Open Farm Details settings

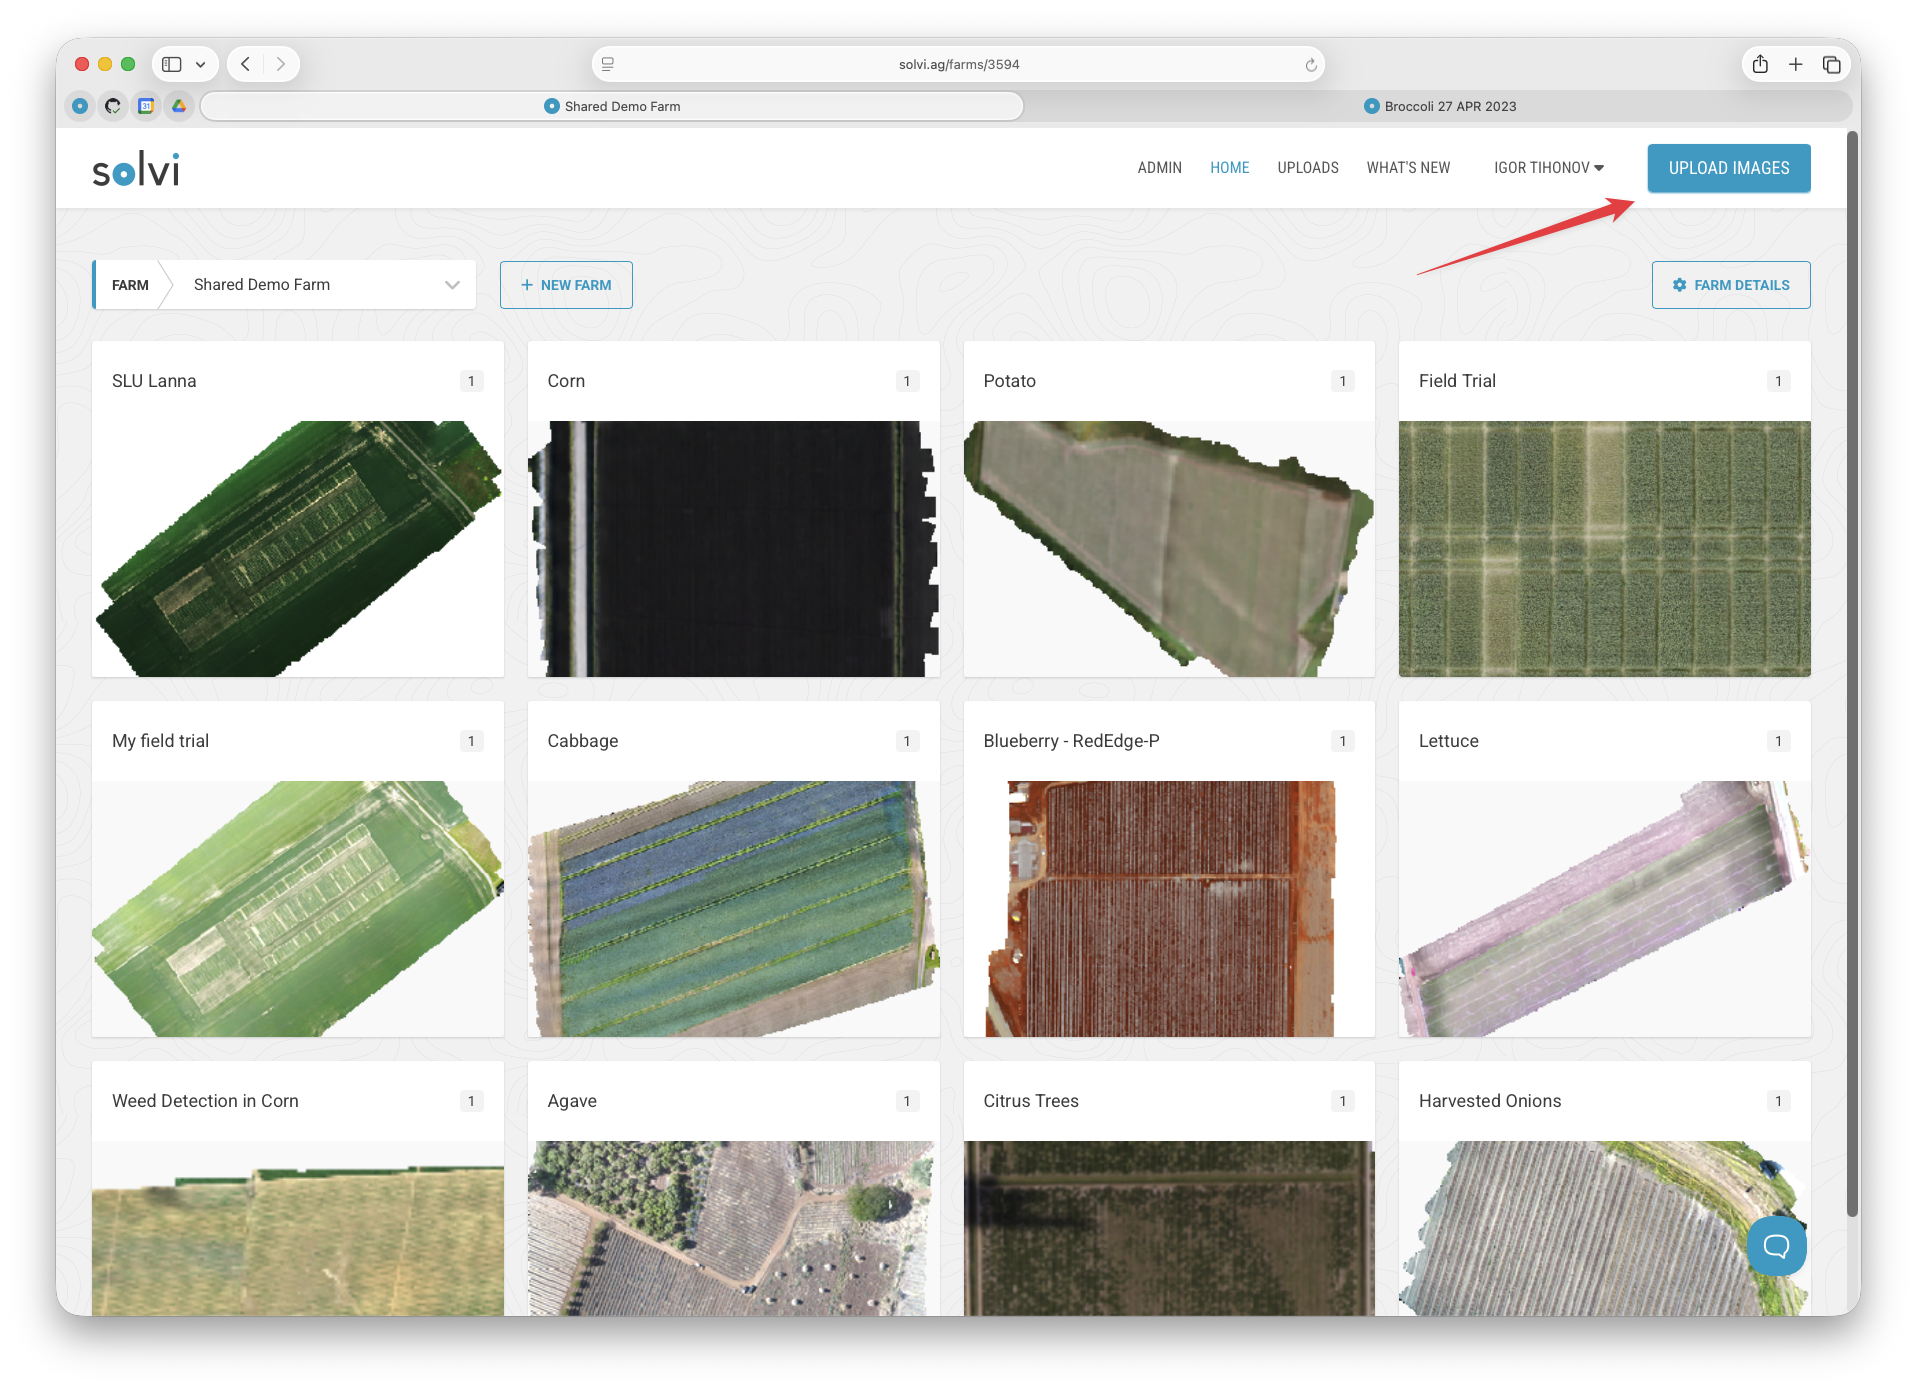[1730, 285]
